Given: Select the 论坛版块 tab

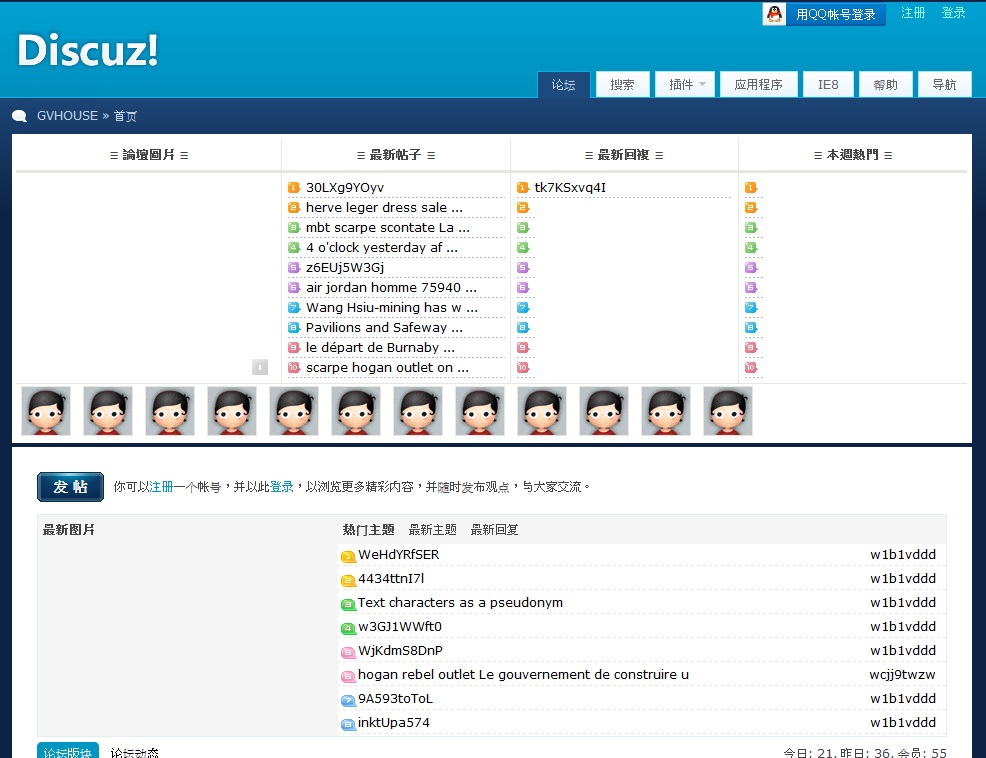Looking at the screenshot, I should pos(68,751).
